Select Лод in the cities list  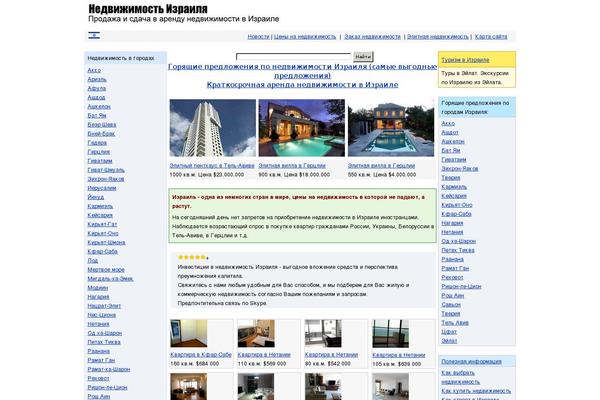(93, 261)
